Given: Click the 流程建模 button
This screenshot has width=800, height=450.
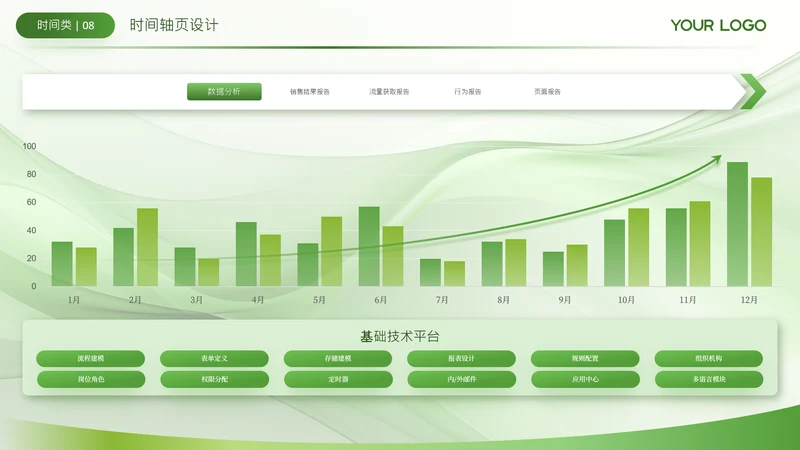Looking at the screenshot, I should (x=91, y=358).
